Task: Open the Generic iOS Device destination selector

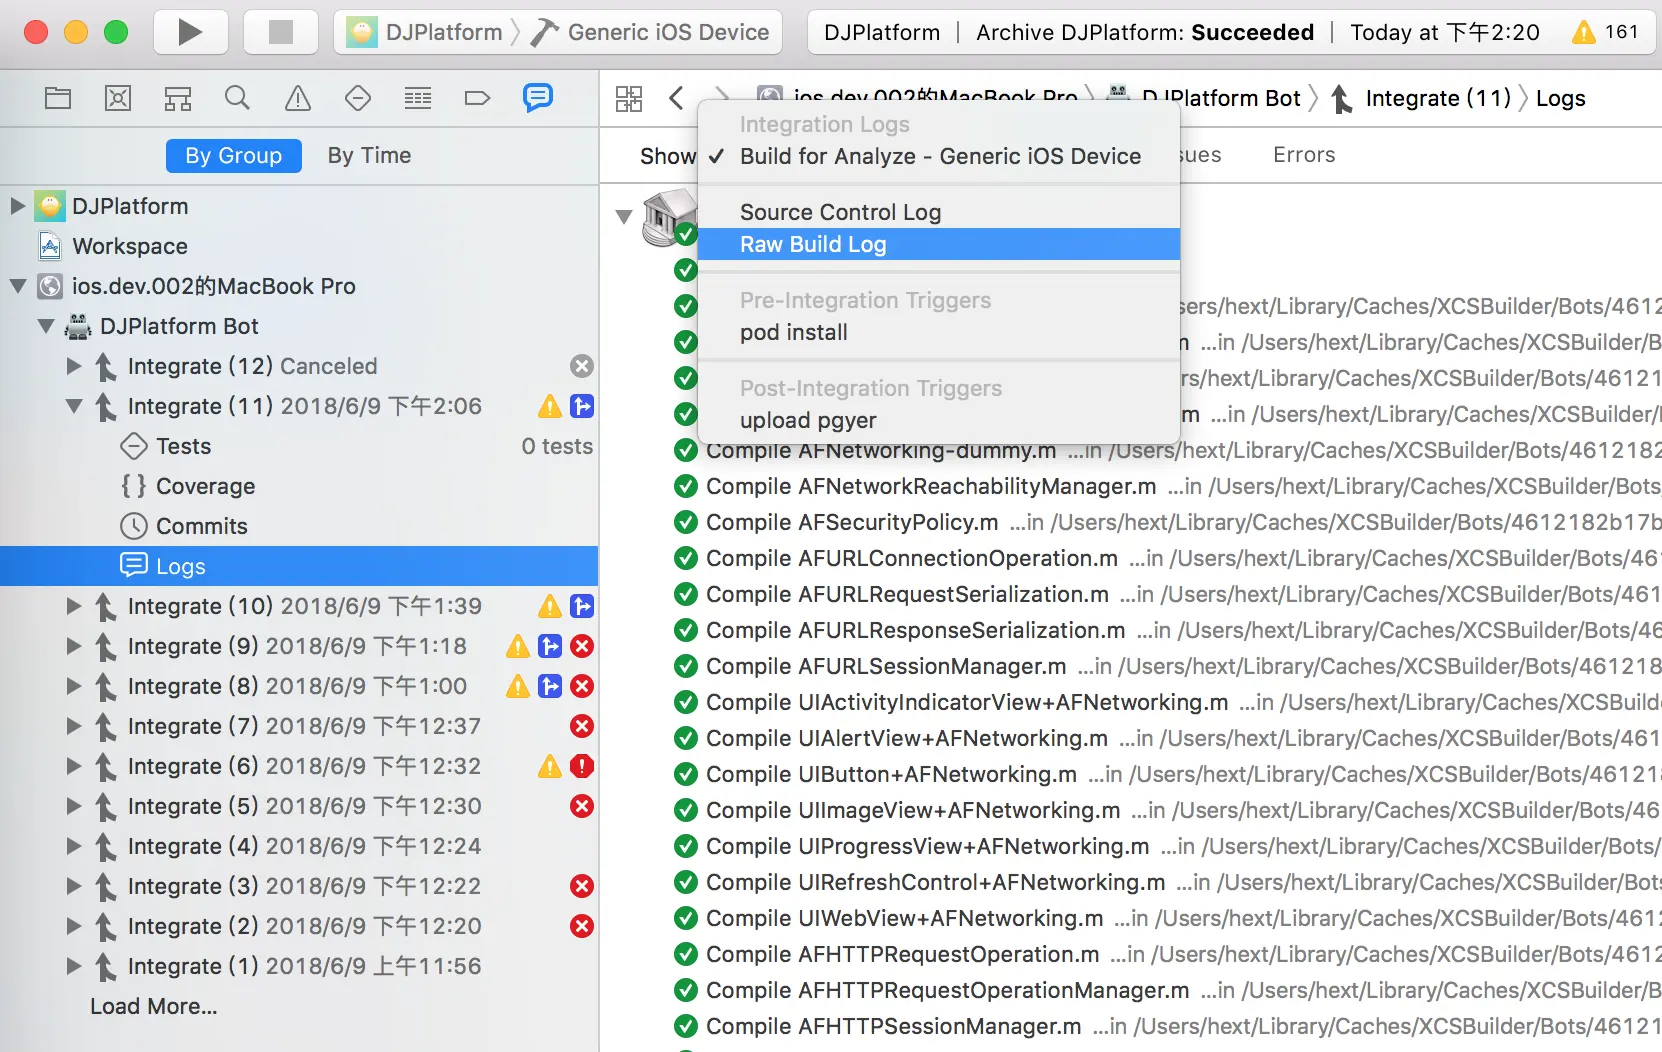Action: (650, 32)
